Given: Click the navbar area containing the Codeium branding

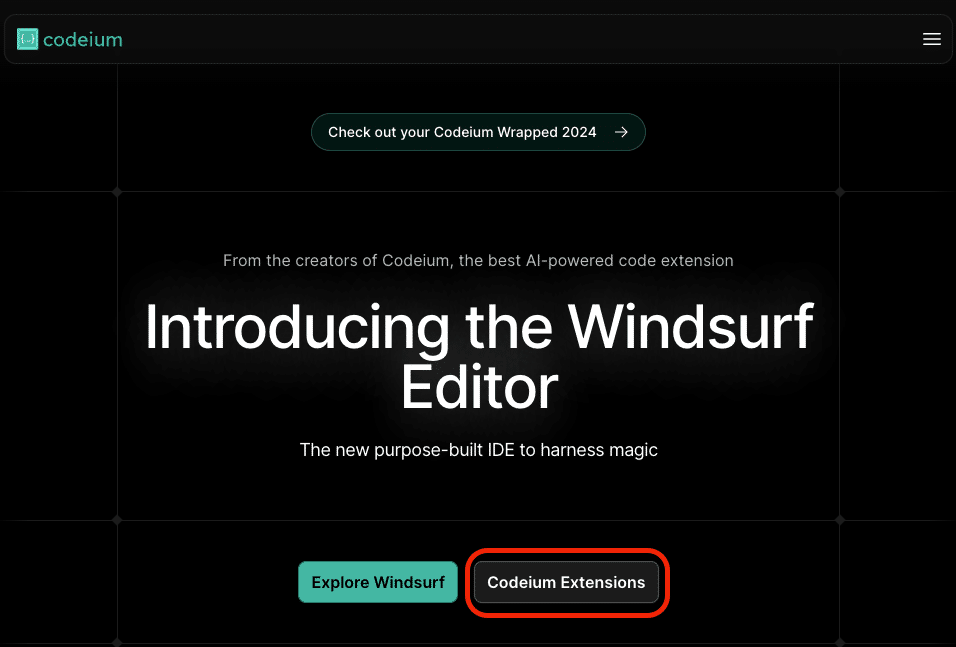Looking at the screenshot, I should [x=69, y=39].
